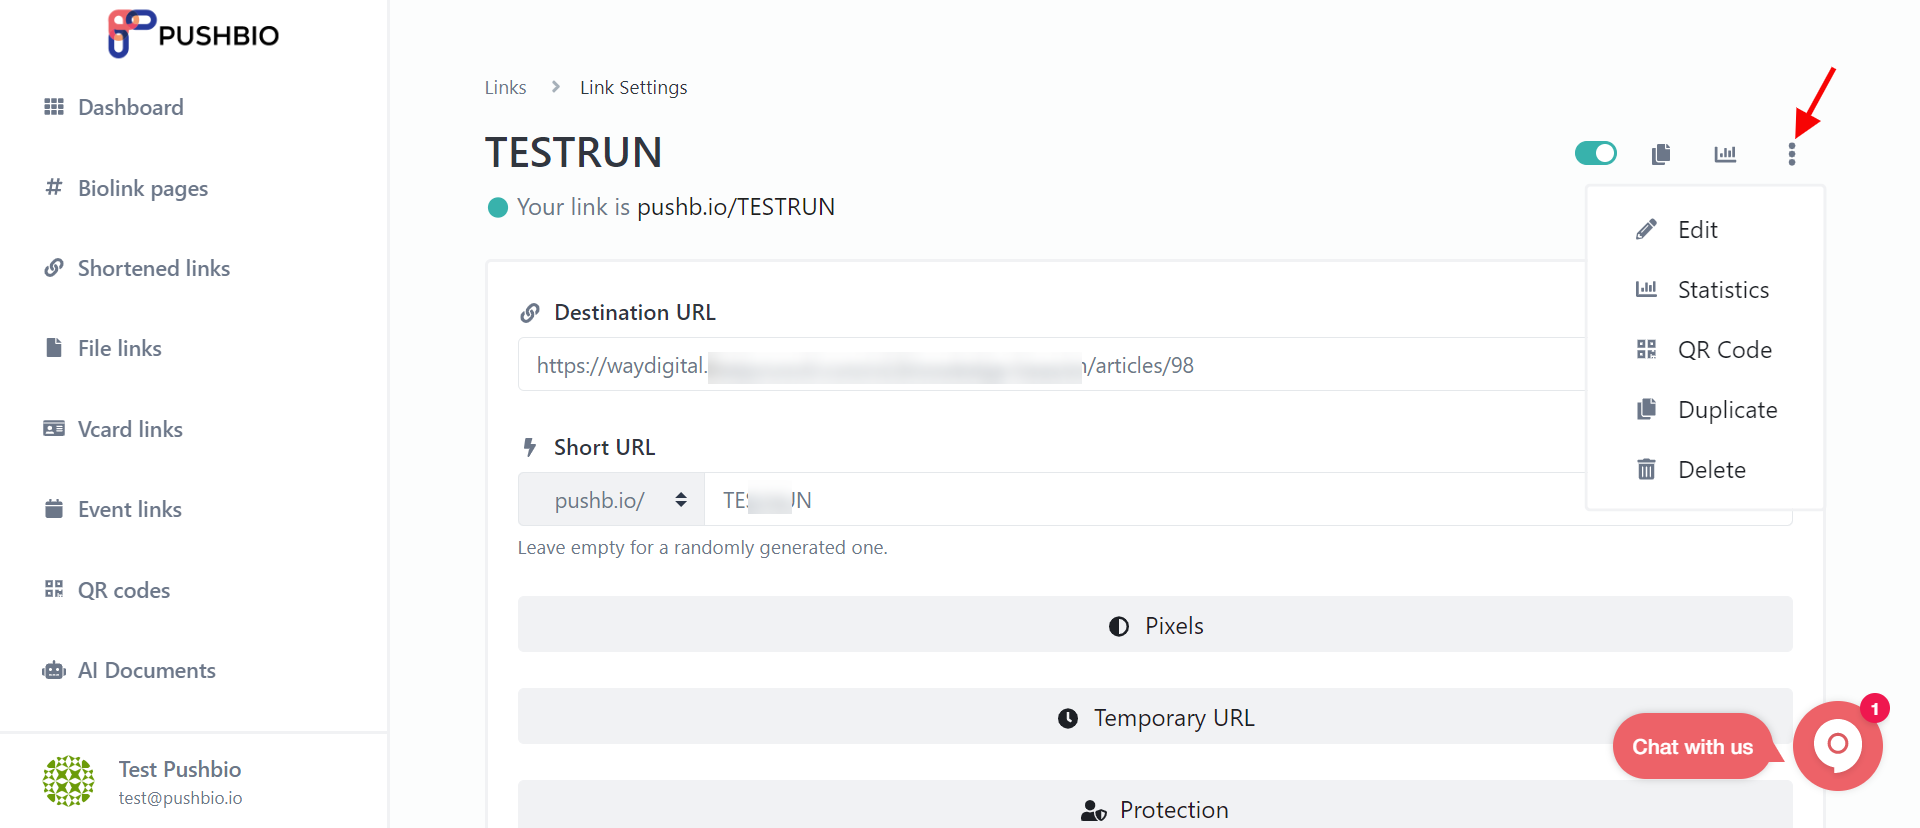This screenshot has height=828, width=1920.
Task: Open the pushb.io/ domain dropdown
Action: tap(611, 499)
